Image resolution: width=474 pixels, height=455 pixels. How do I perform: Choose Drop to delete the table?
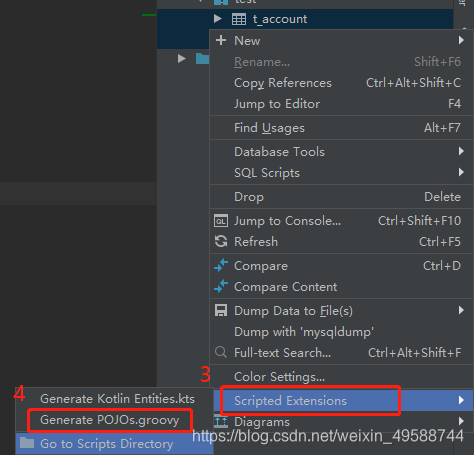coord(341,197)
